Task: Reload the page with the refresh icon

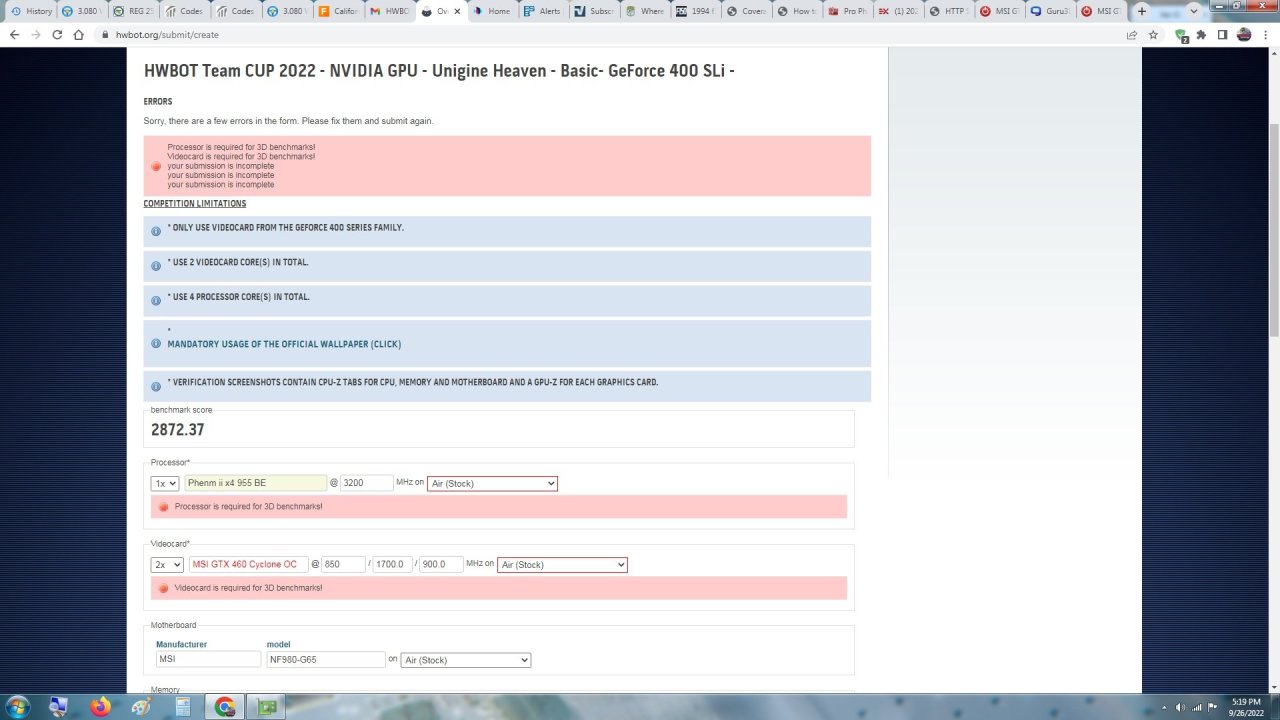Action: [x=57, y=34]
